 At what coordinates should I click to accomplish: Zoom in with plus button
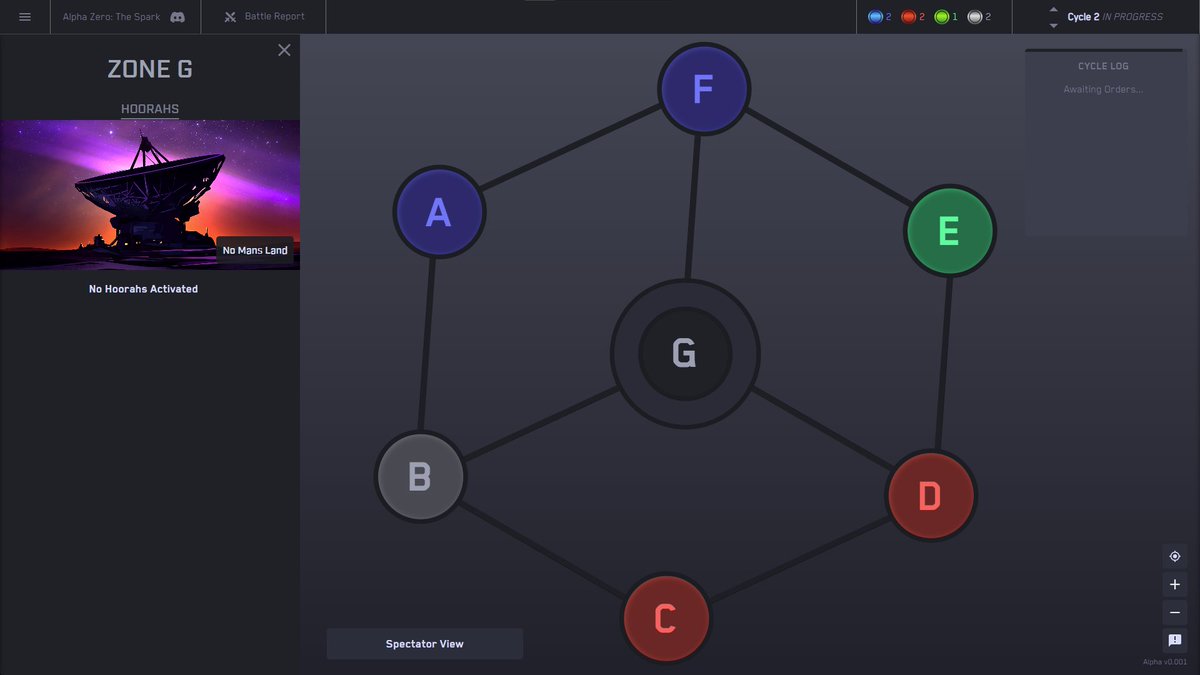pyautogui.click(x=1175, y=584)
